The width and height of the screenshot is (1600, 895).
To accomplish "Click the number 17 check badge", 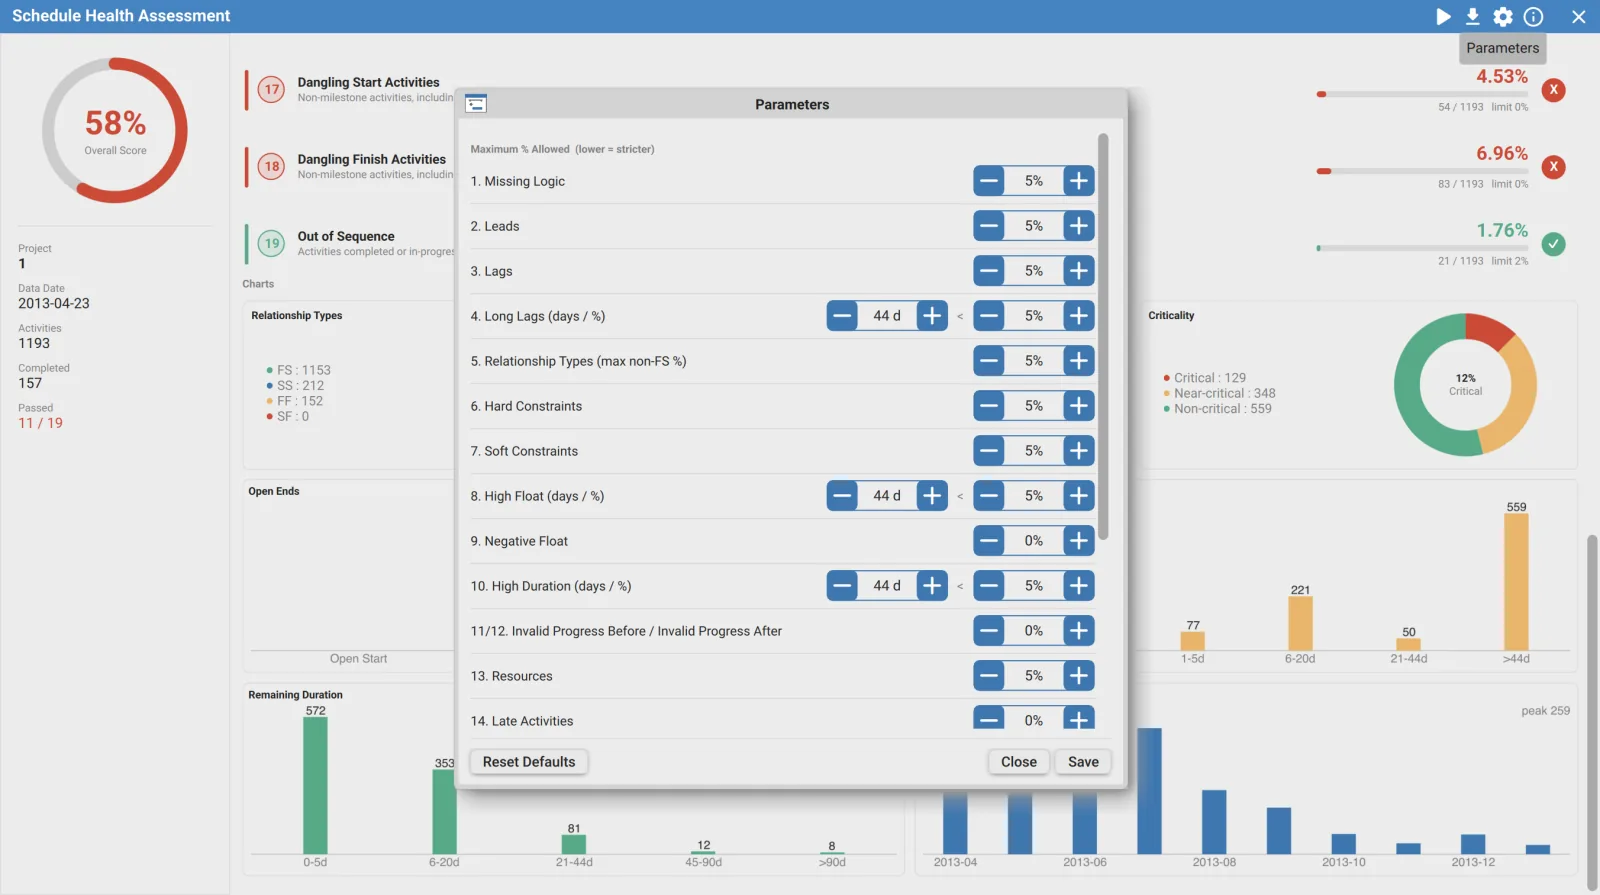I will pos(272,89).
